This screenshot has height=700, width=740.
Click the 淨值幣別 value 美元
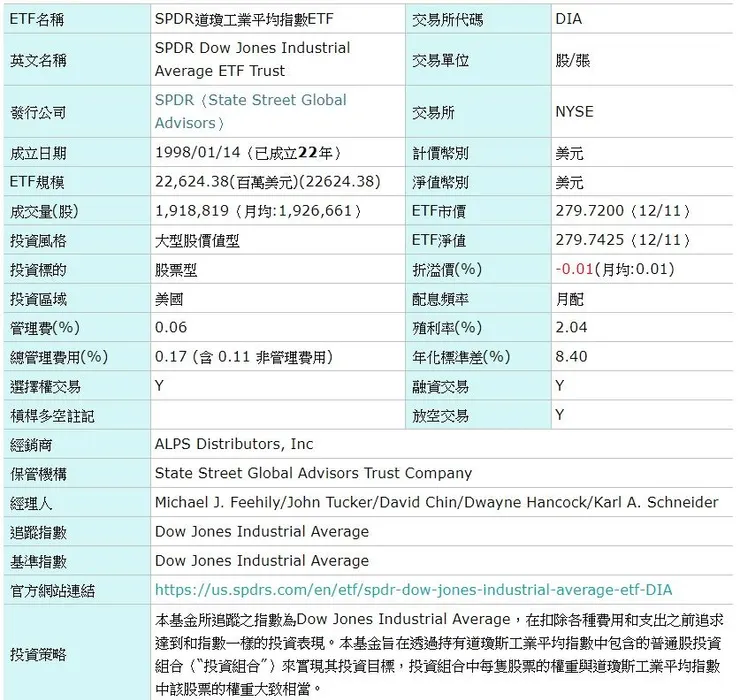tap(569, 182)
